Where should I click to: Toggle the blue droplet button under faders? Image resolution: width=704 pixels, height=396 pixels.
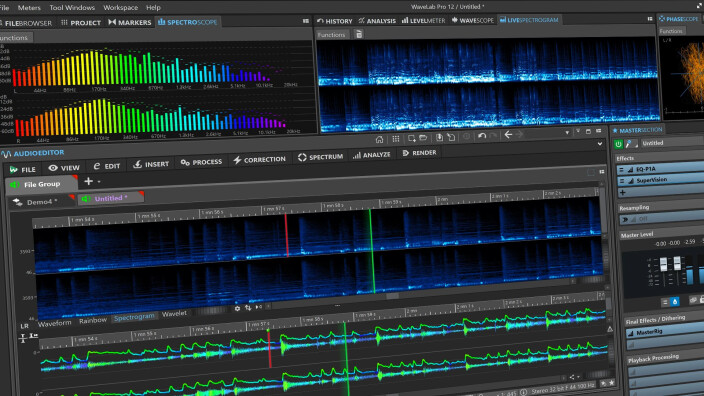[675, 301]
